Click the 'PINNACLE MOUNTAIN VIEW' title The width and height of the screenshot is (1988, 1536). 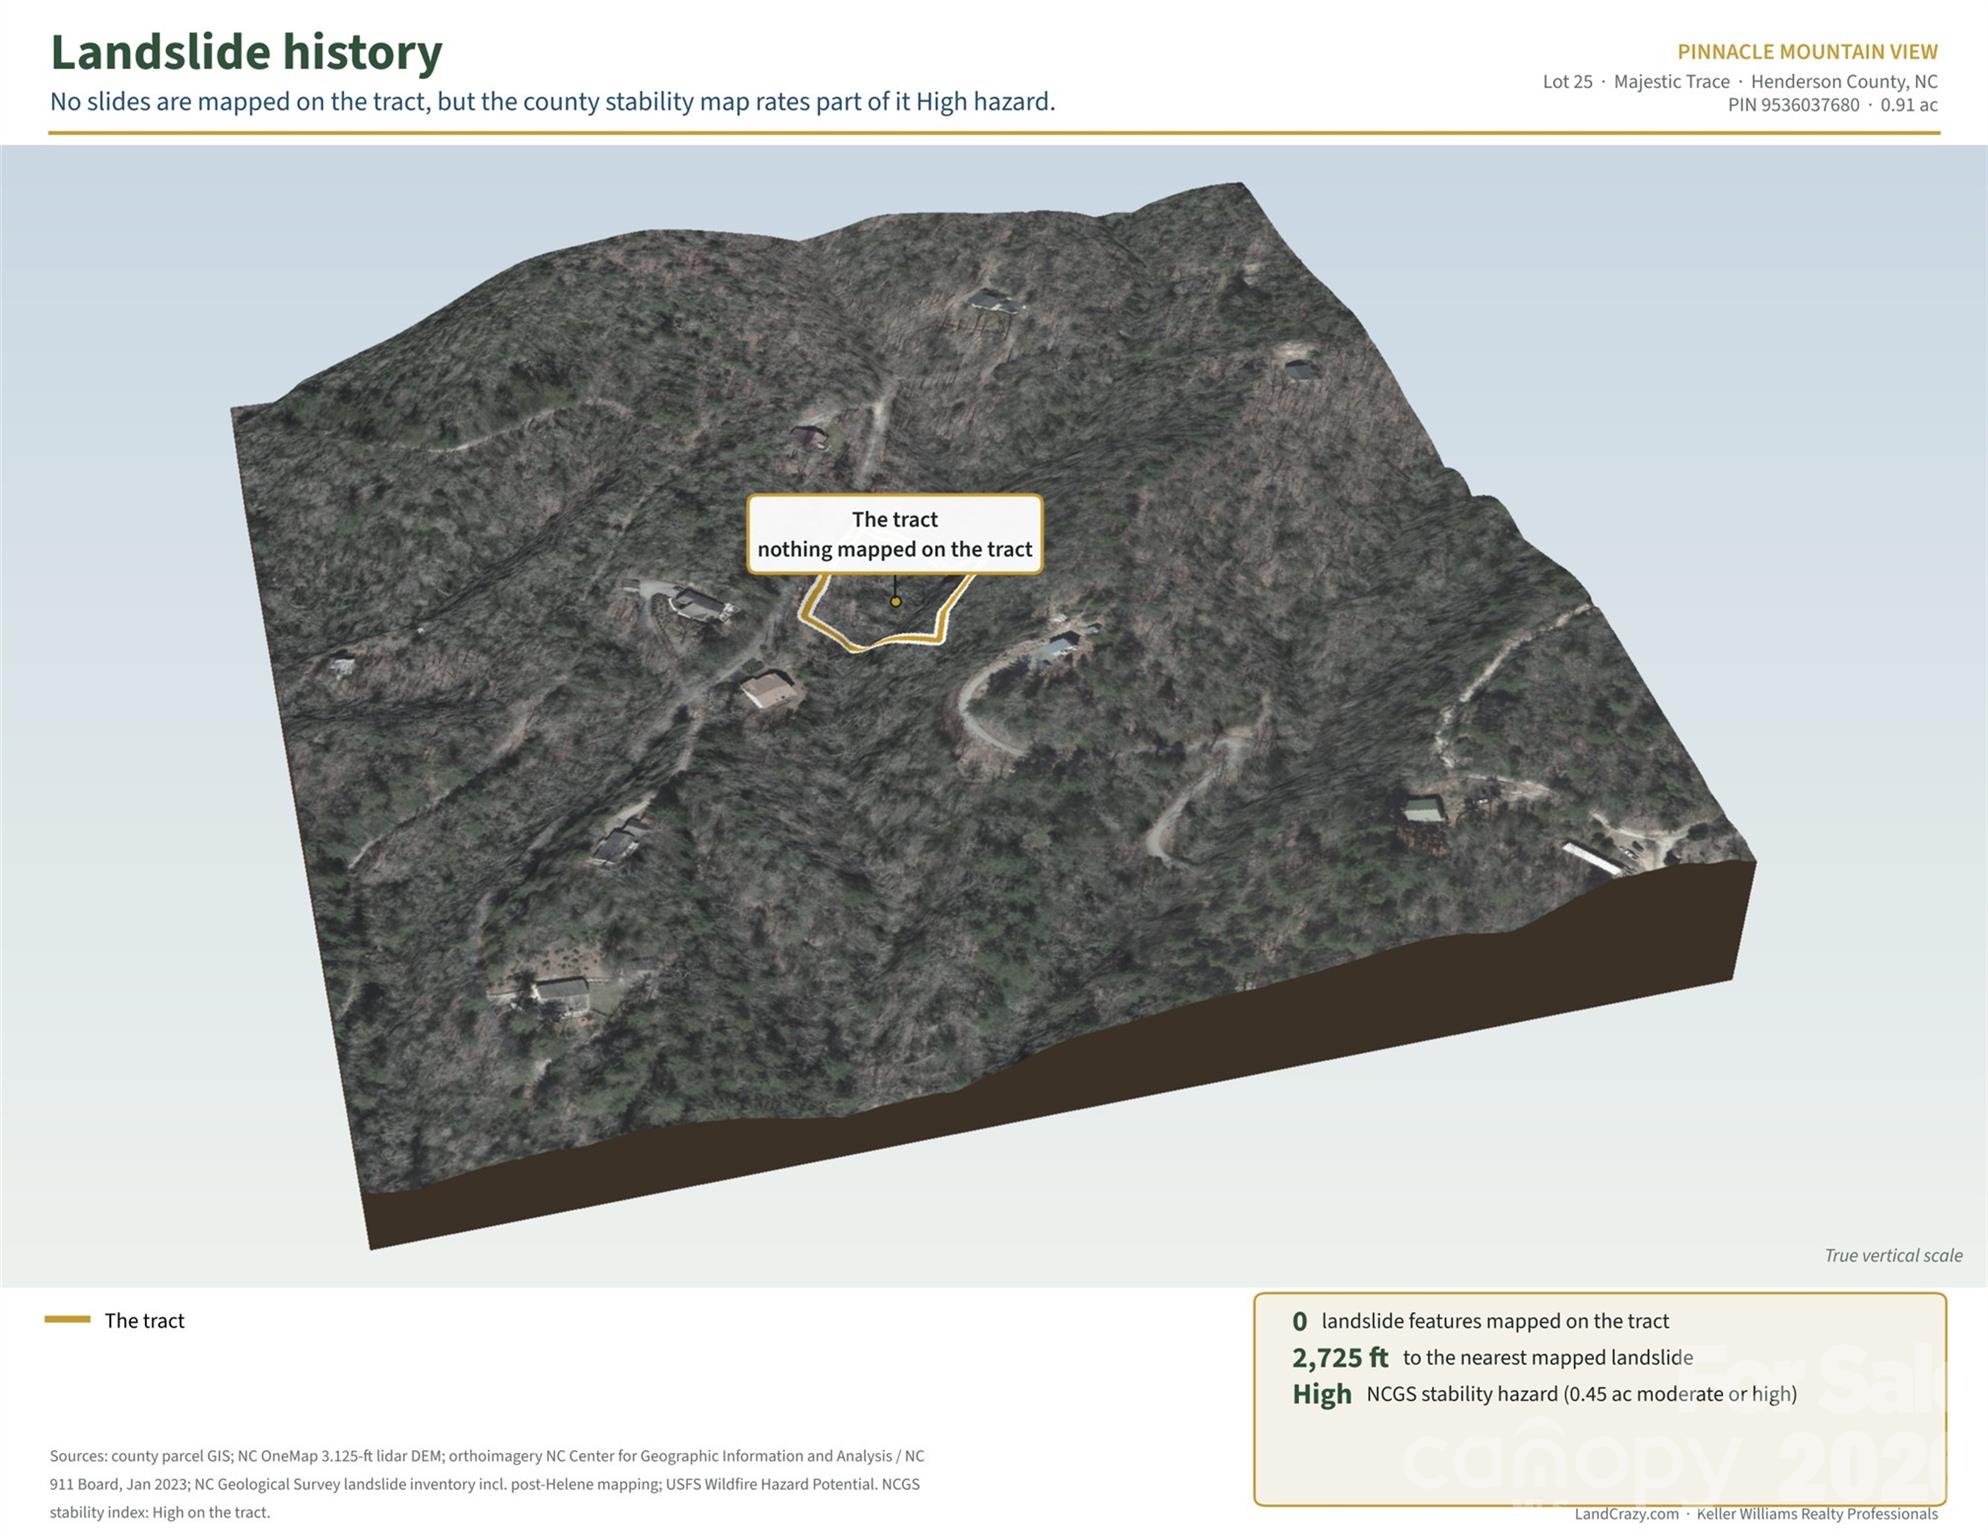(x=1807, y=52)
